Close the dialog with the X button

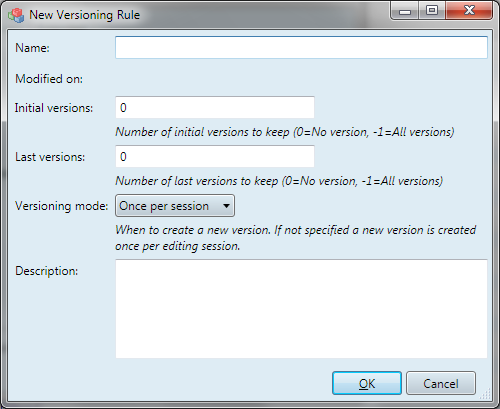tap(469, 11)
